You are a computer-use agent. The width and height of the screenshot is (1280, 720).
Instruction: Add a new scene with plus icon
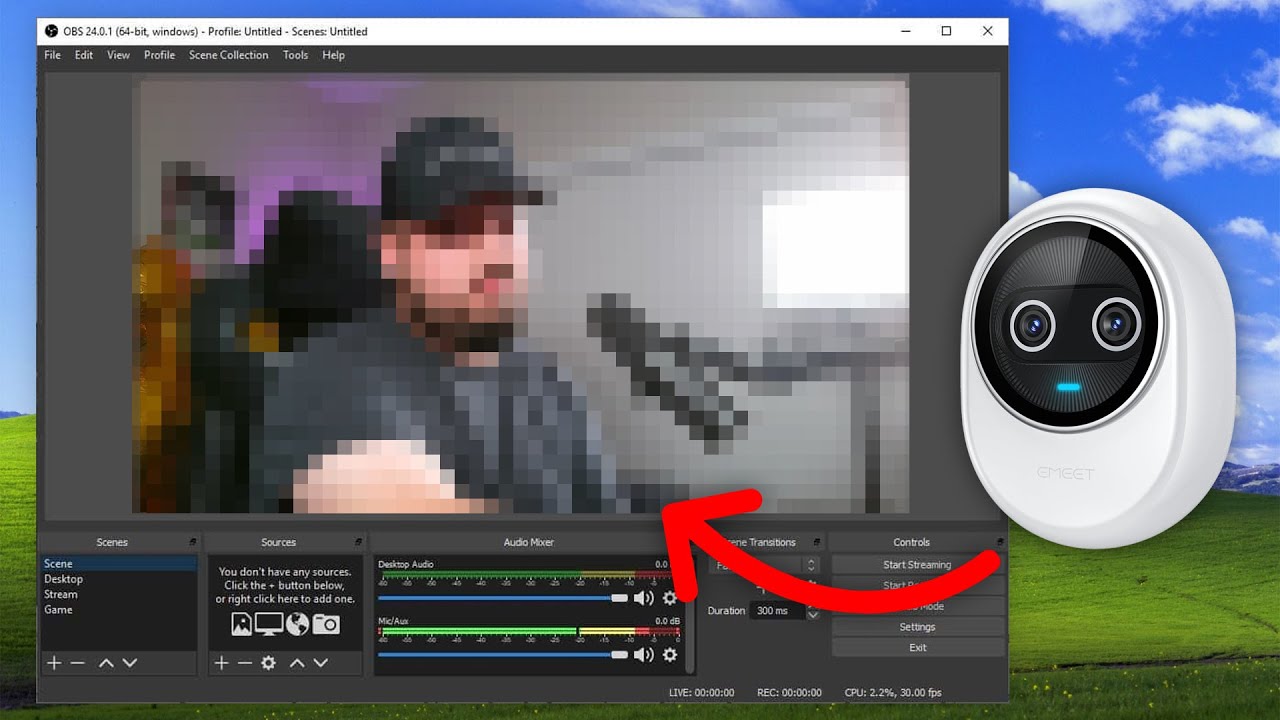point(54,663)
